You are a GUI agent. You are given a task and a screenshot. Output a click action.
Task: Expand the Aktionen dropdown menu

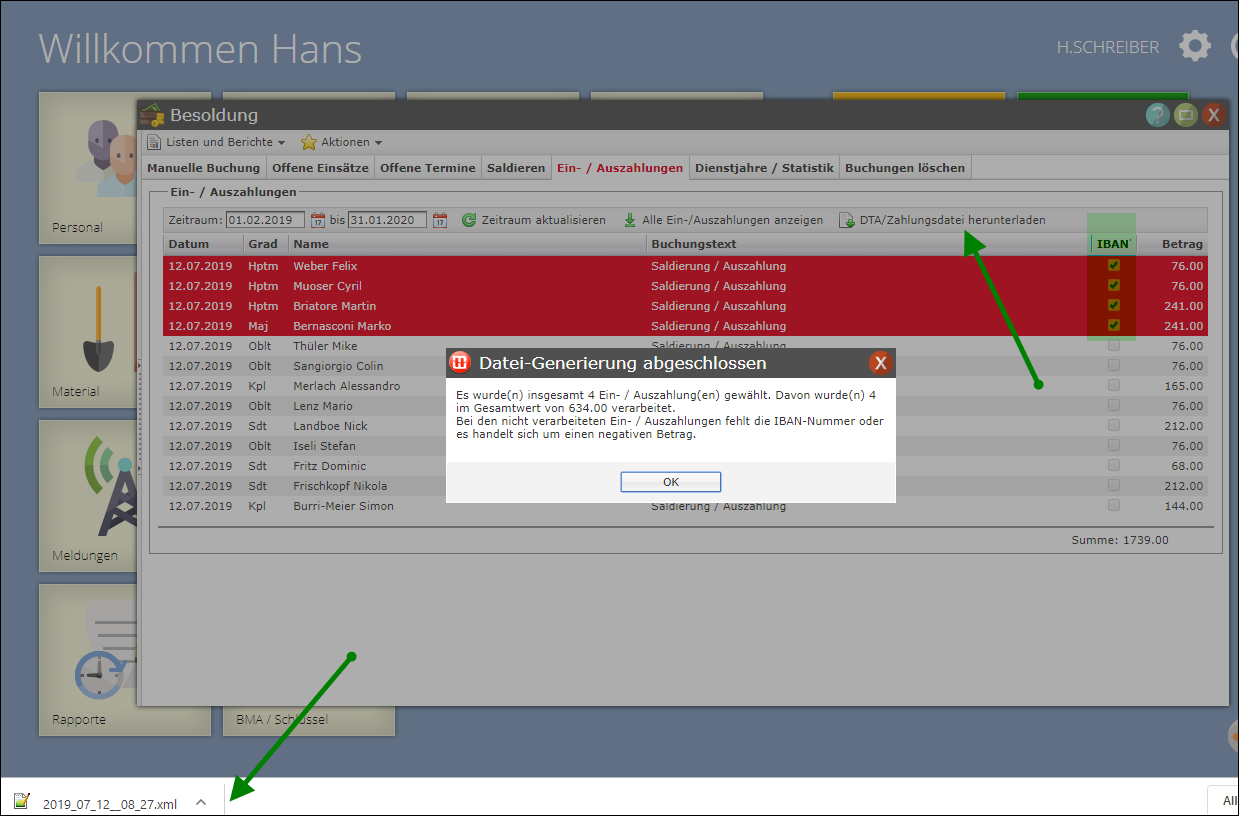(x=342, y=142)
